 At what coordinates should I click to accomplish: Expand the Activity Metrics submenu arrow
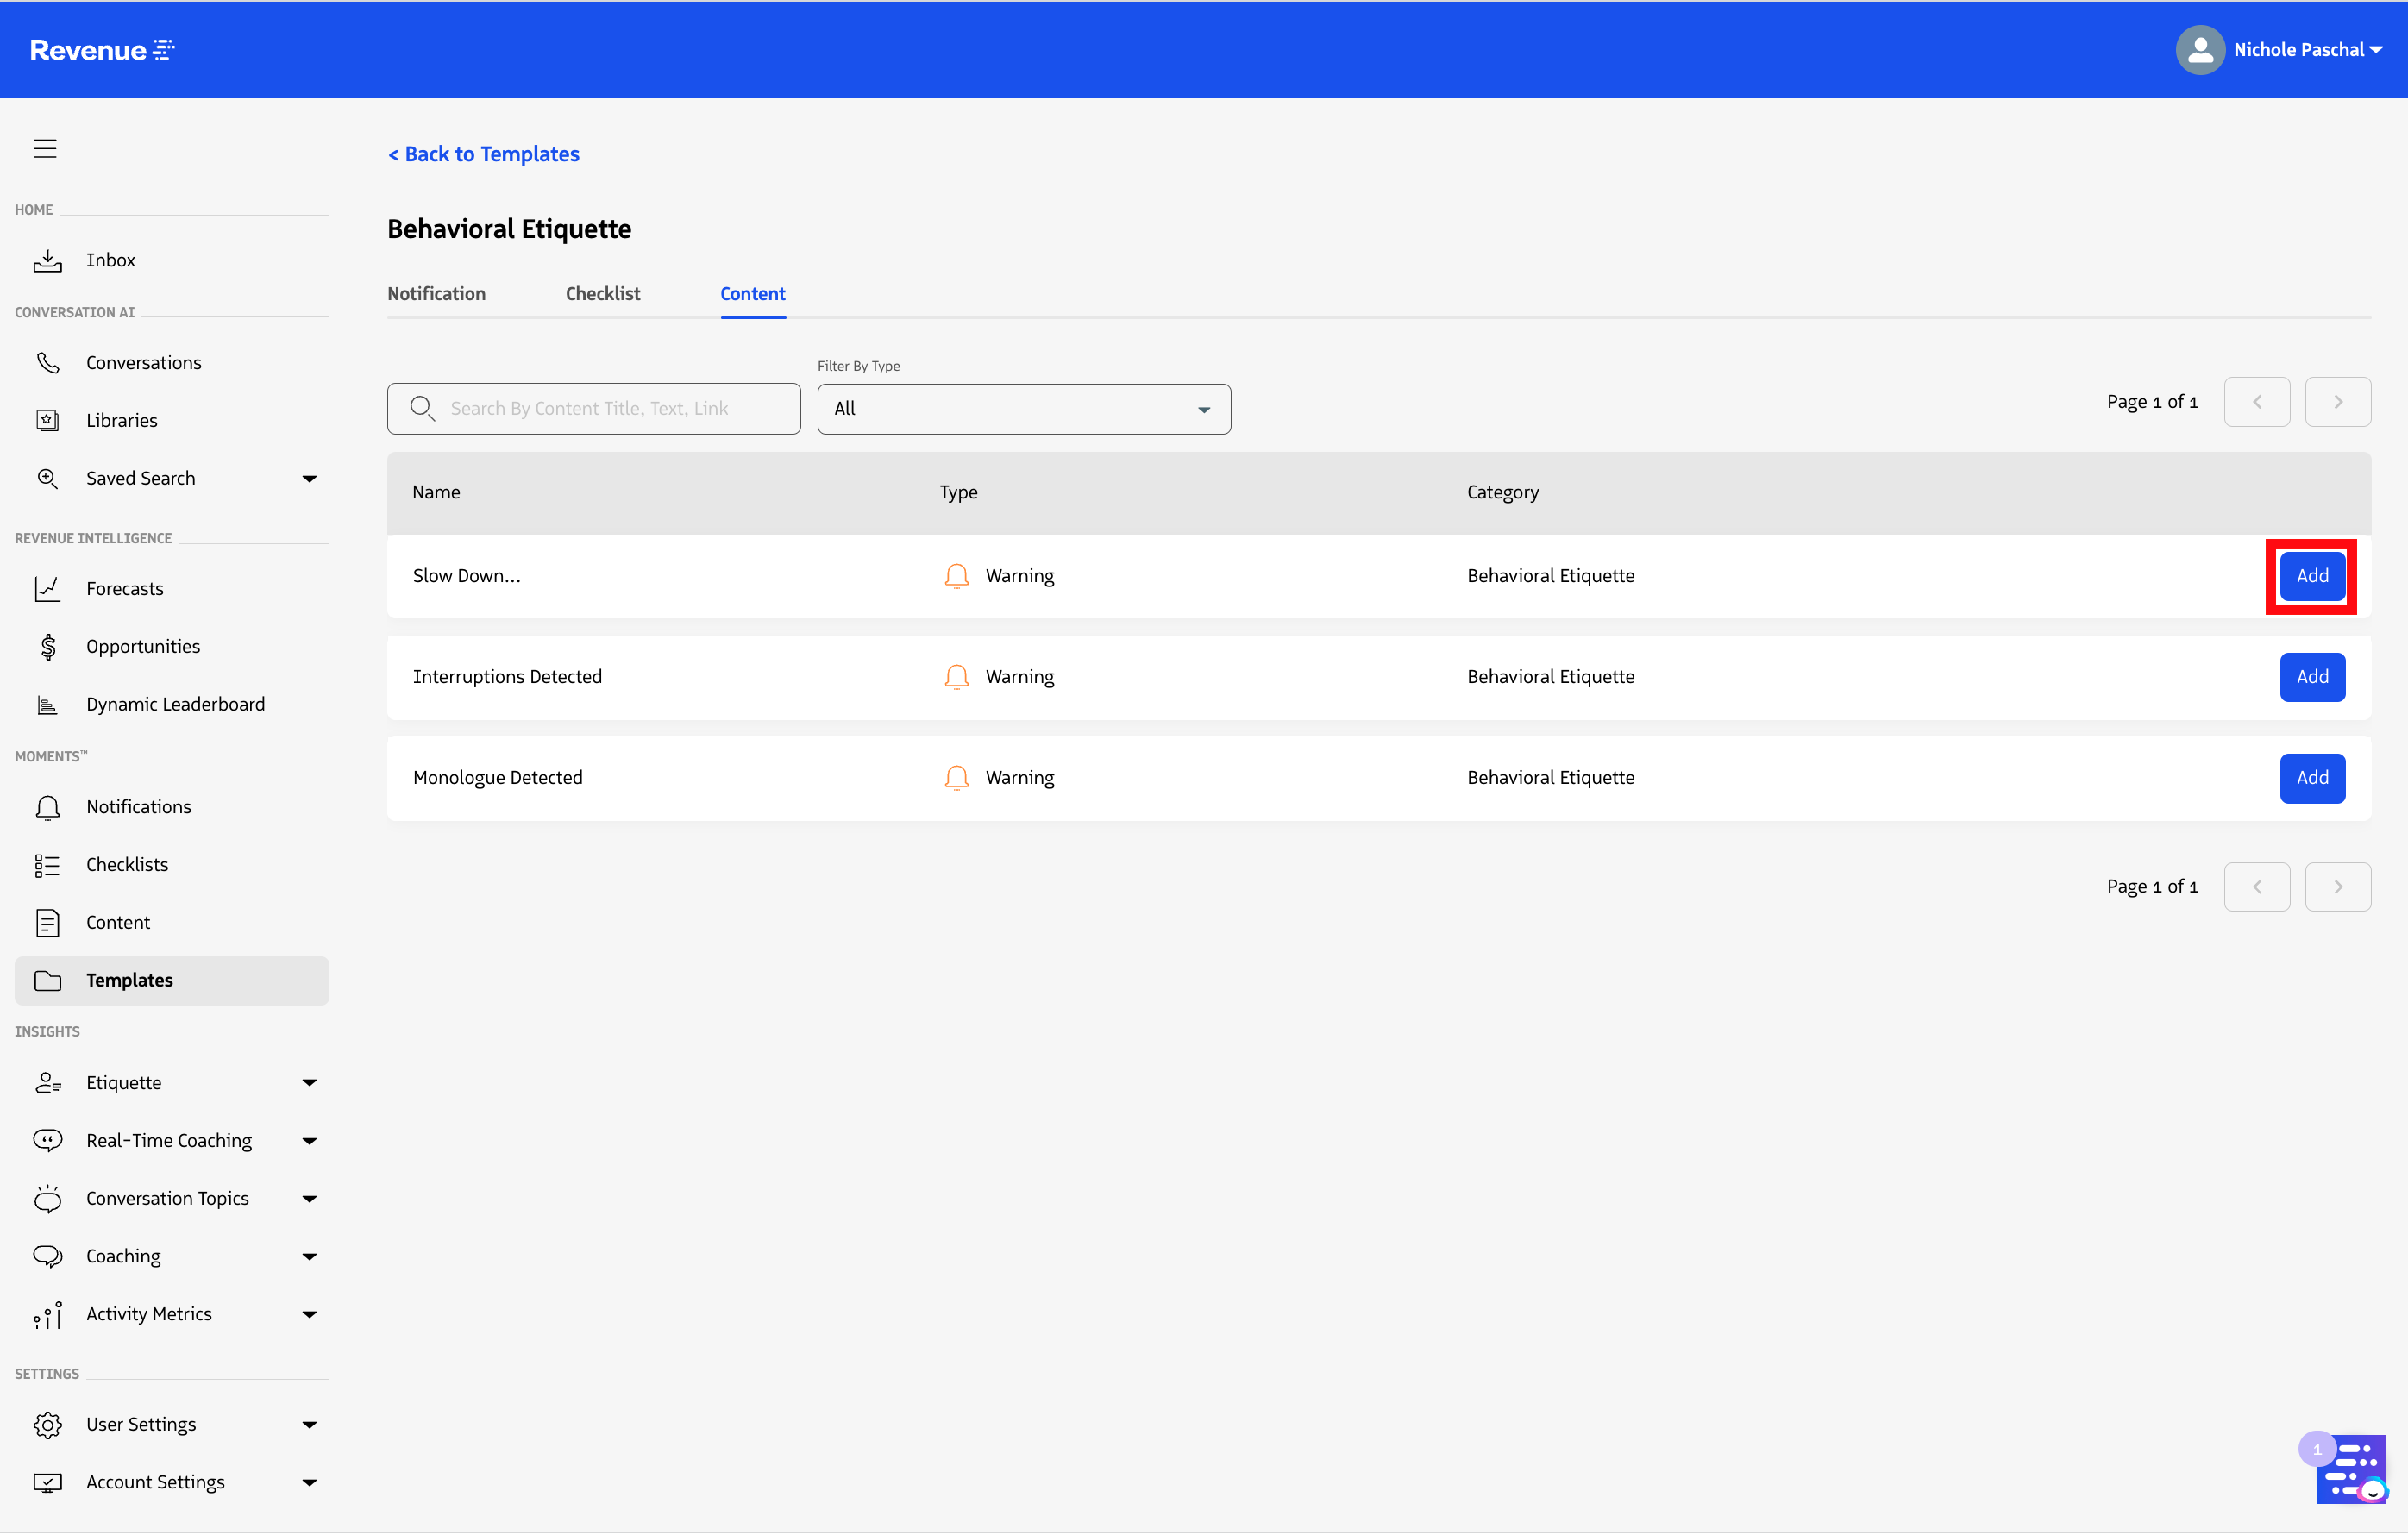310,1315
